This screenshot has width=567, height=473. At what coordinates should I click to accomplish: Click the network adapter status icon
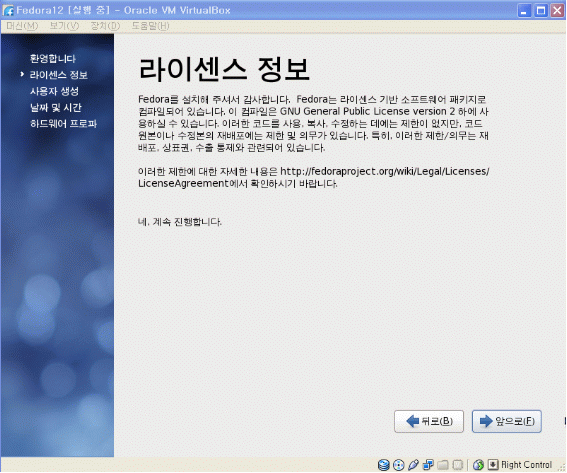428,464
